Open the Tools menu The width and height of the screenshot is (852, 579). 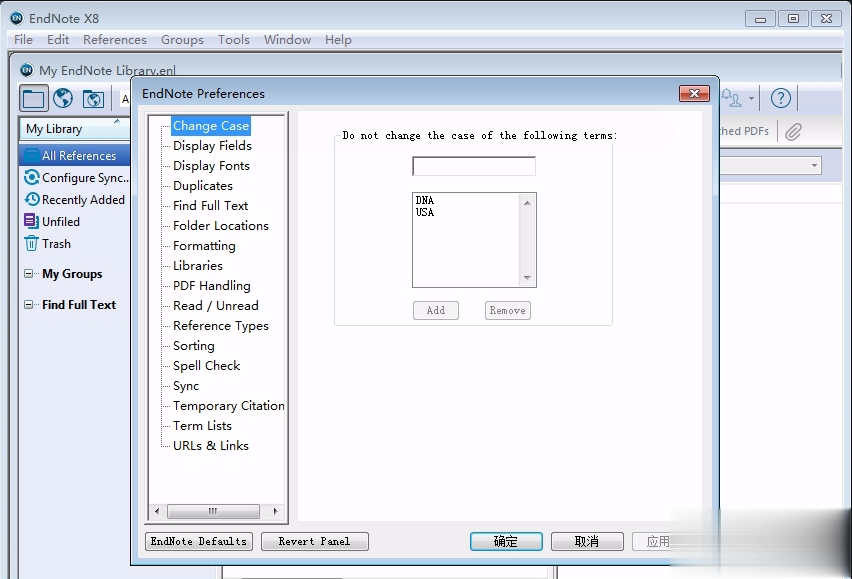click(x=234, y=40)
